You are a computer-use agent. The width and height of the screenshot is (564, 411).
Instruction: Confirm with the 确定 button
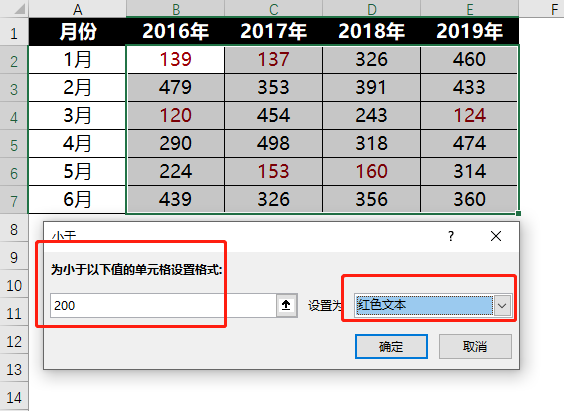pos(391,347)
